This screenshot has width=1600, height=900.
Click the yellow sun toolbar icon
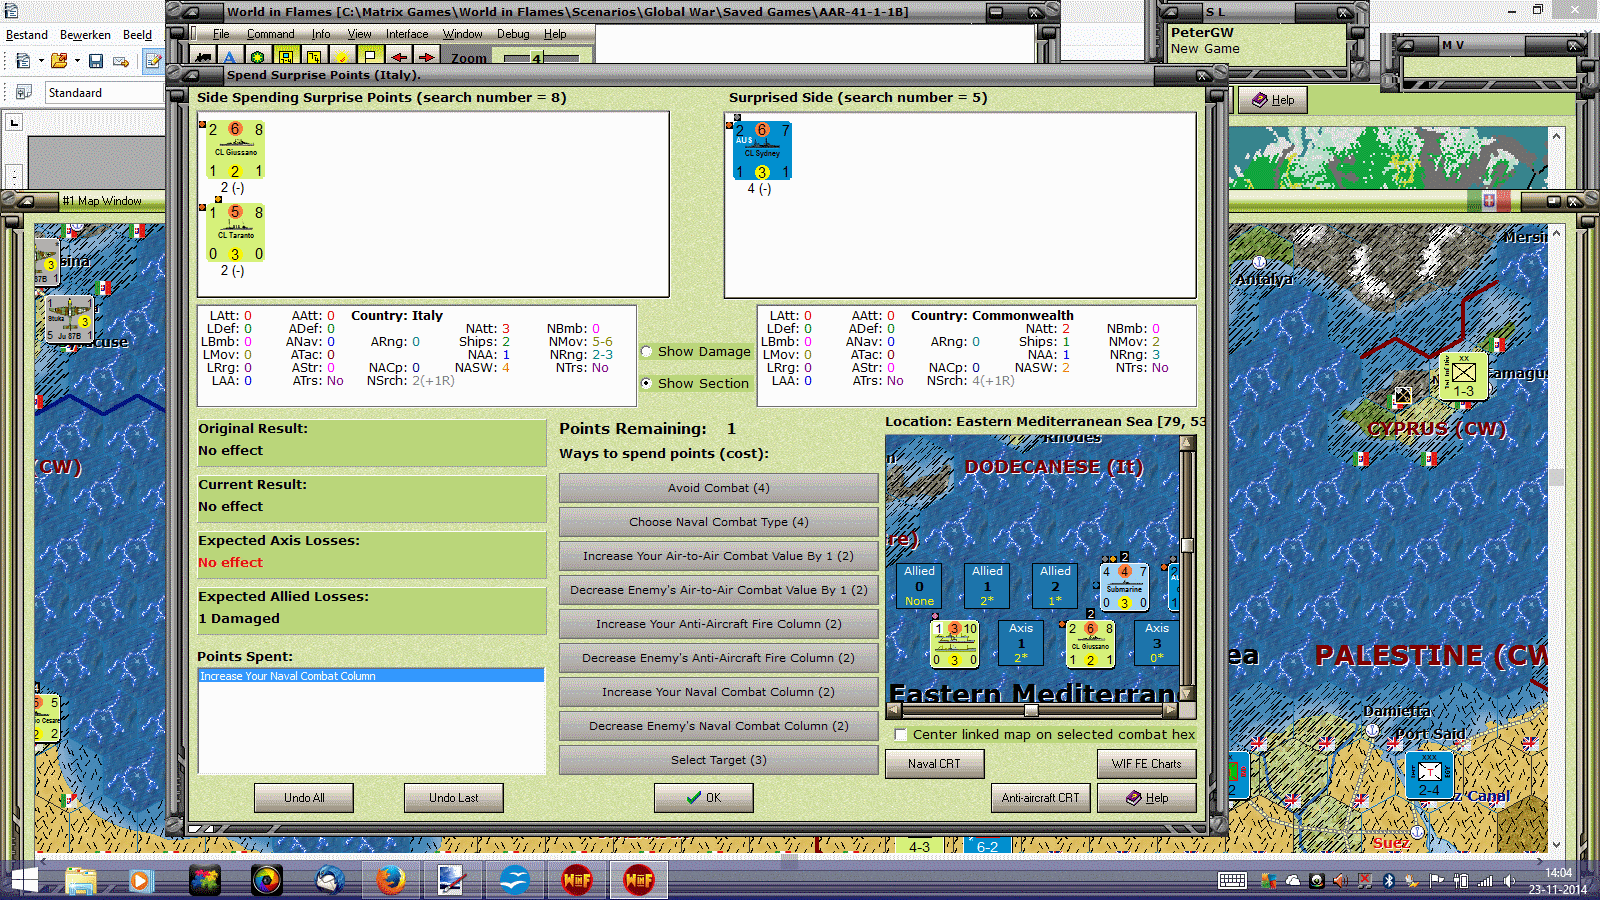click(x=342, y=58)
